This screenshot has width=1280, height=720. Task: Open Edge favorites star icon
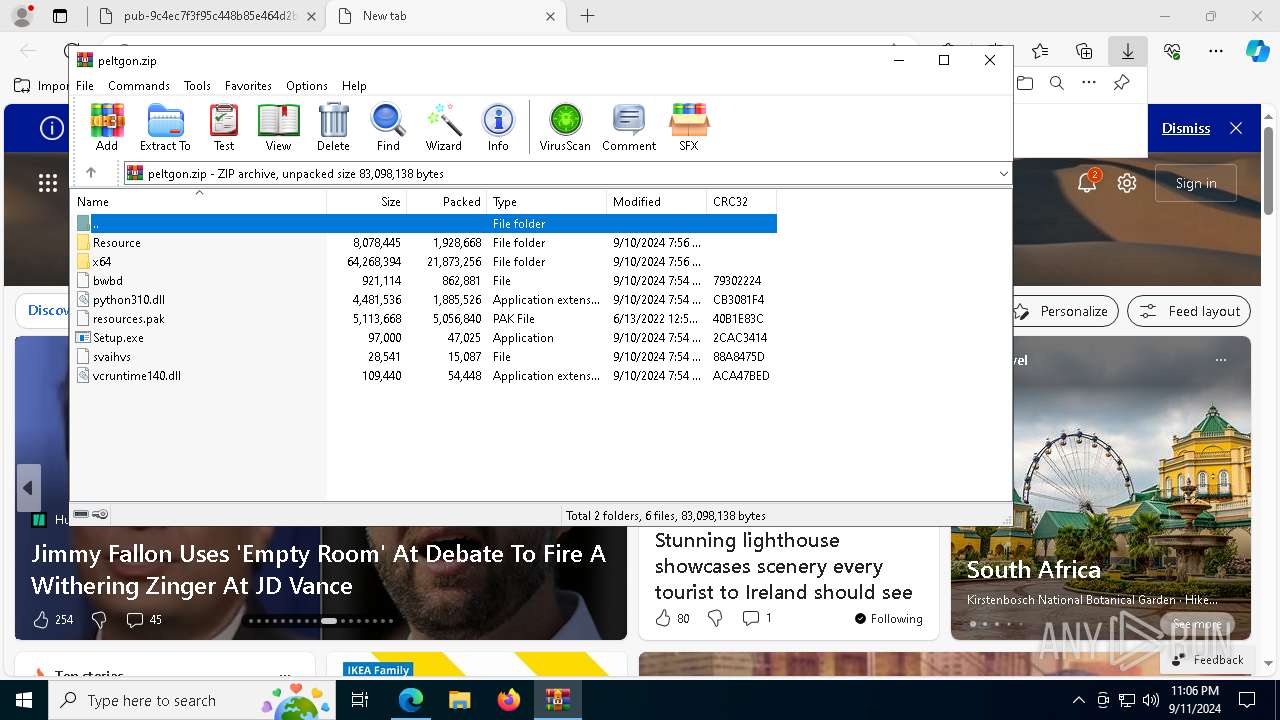[1040, 51]
